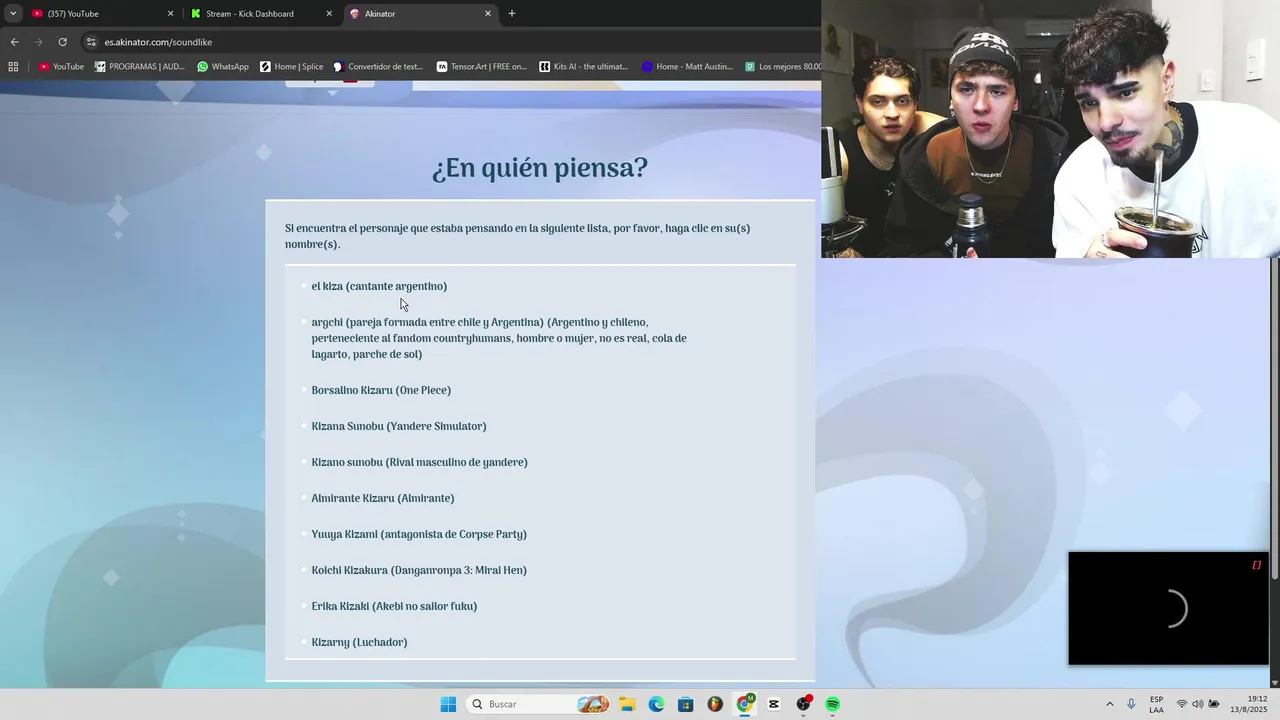Image resolution: width=1280 pixels, height=720 pixels.
Task: Open Chrome from the taskbar
Action: point(744,704)
